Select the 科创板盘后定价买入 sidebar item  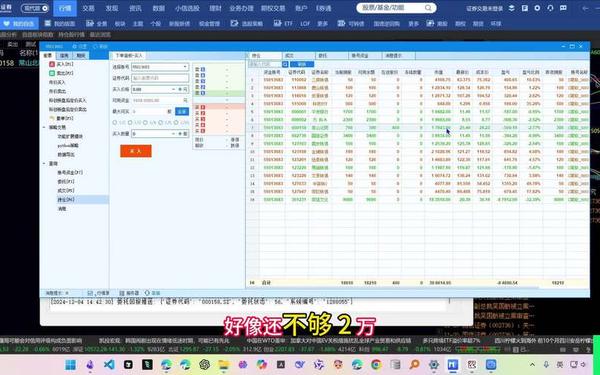pyautogui.click(x=67, y=100)
